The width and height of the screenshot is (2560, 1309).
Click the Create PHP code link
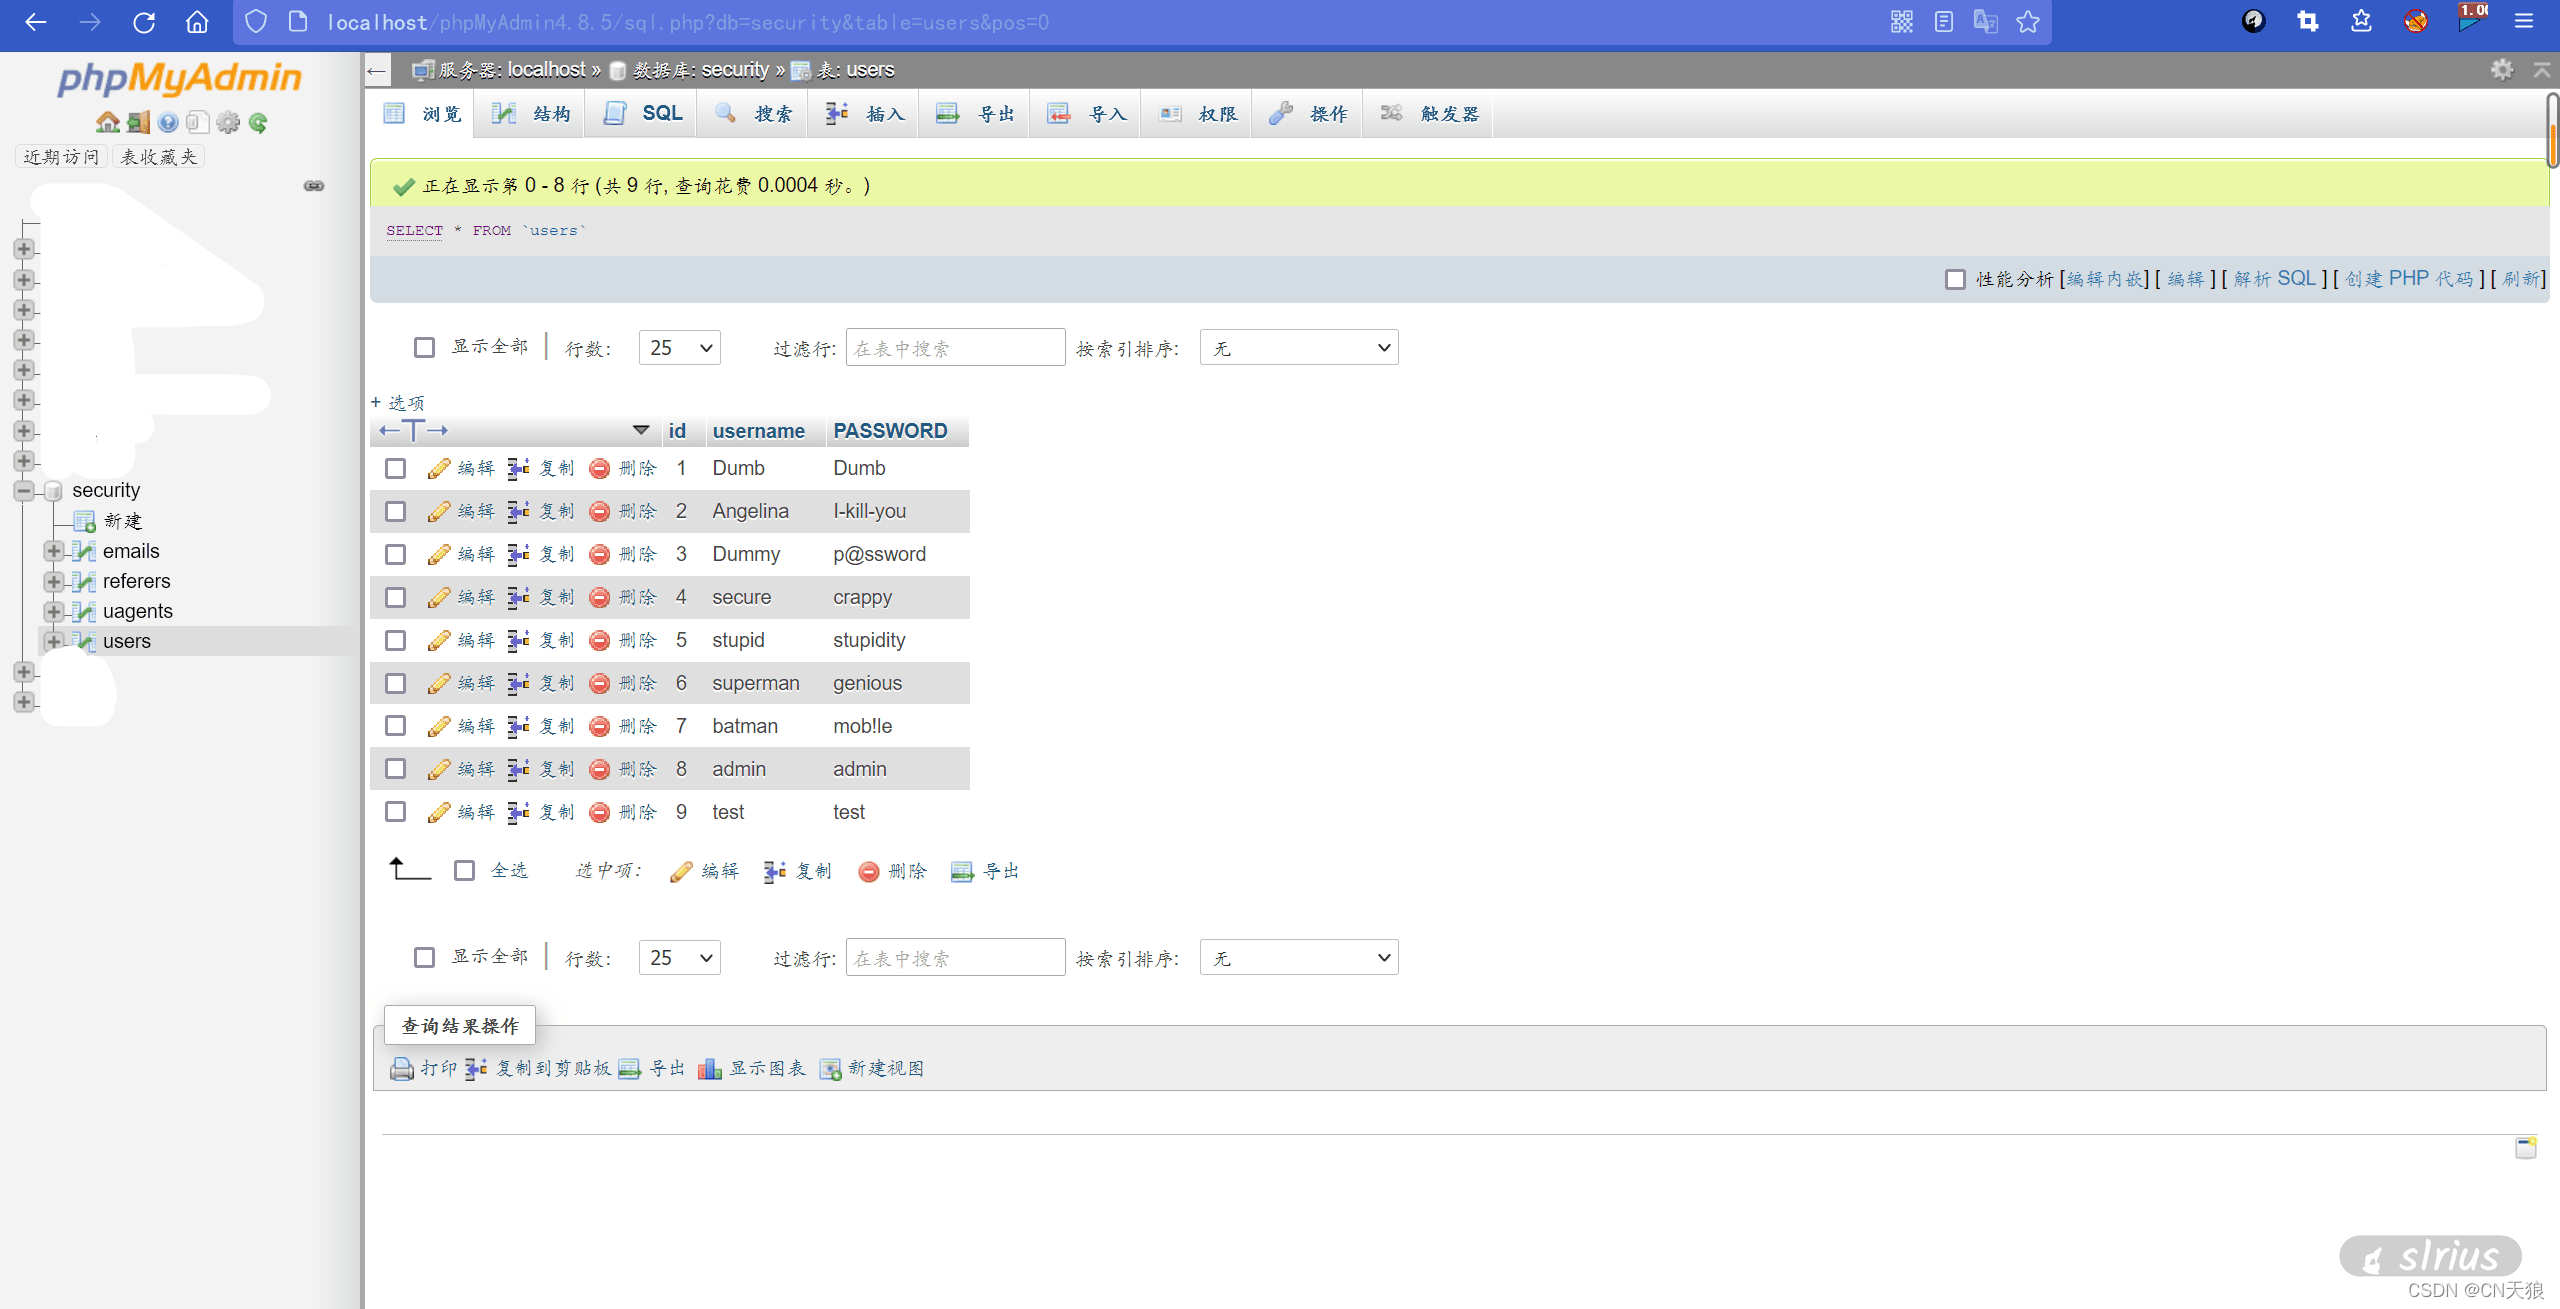click(x=2408, y=279)
